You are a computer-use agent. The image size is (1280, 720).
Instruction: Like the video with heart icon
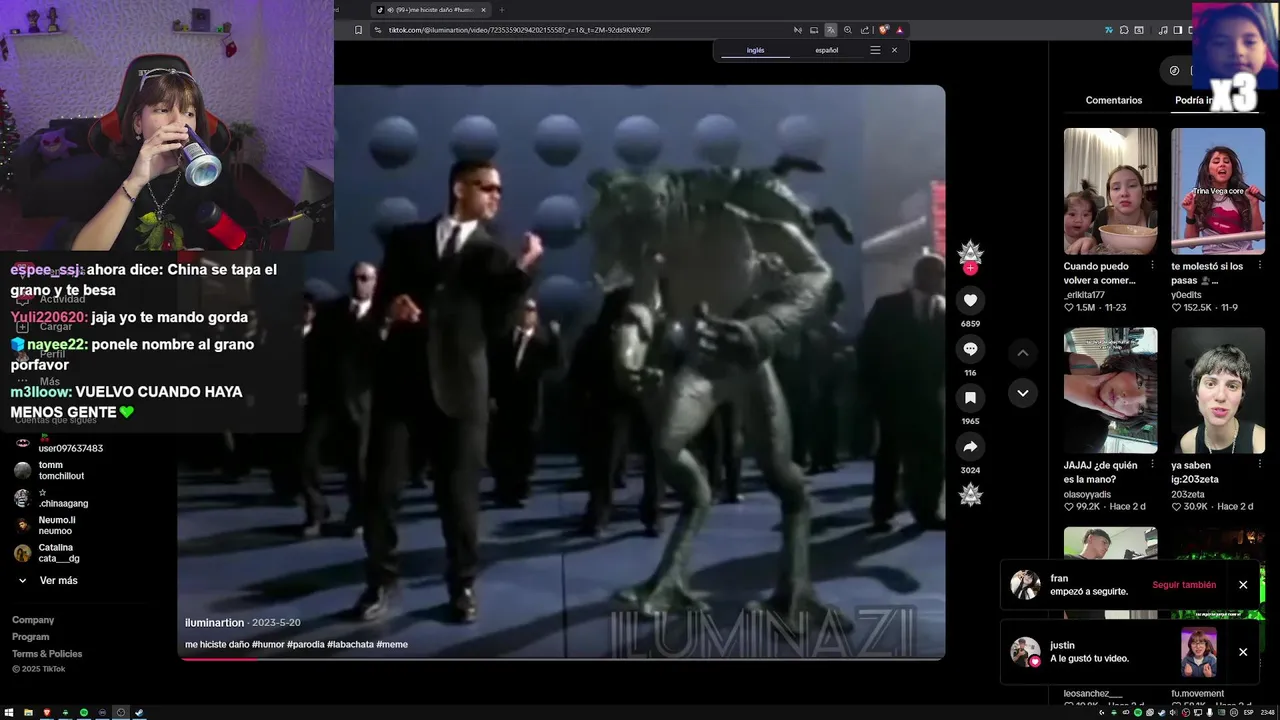[970, 300]
